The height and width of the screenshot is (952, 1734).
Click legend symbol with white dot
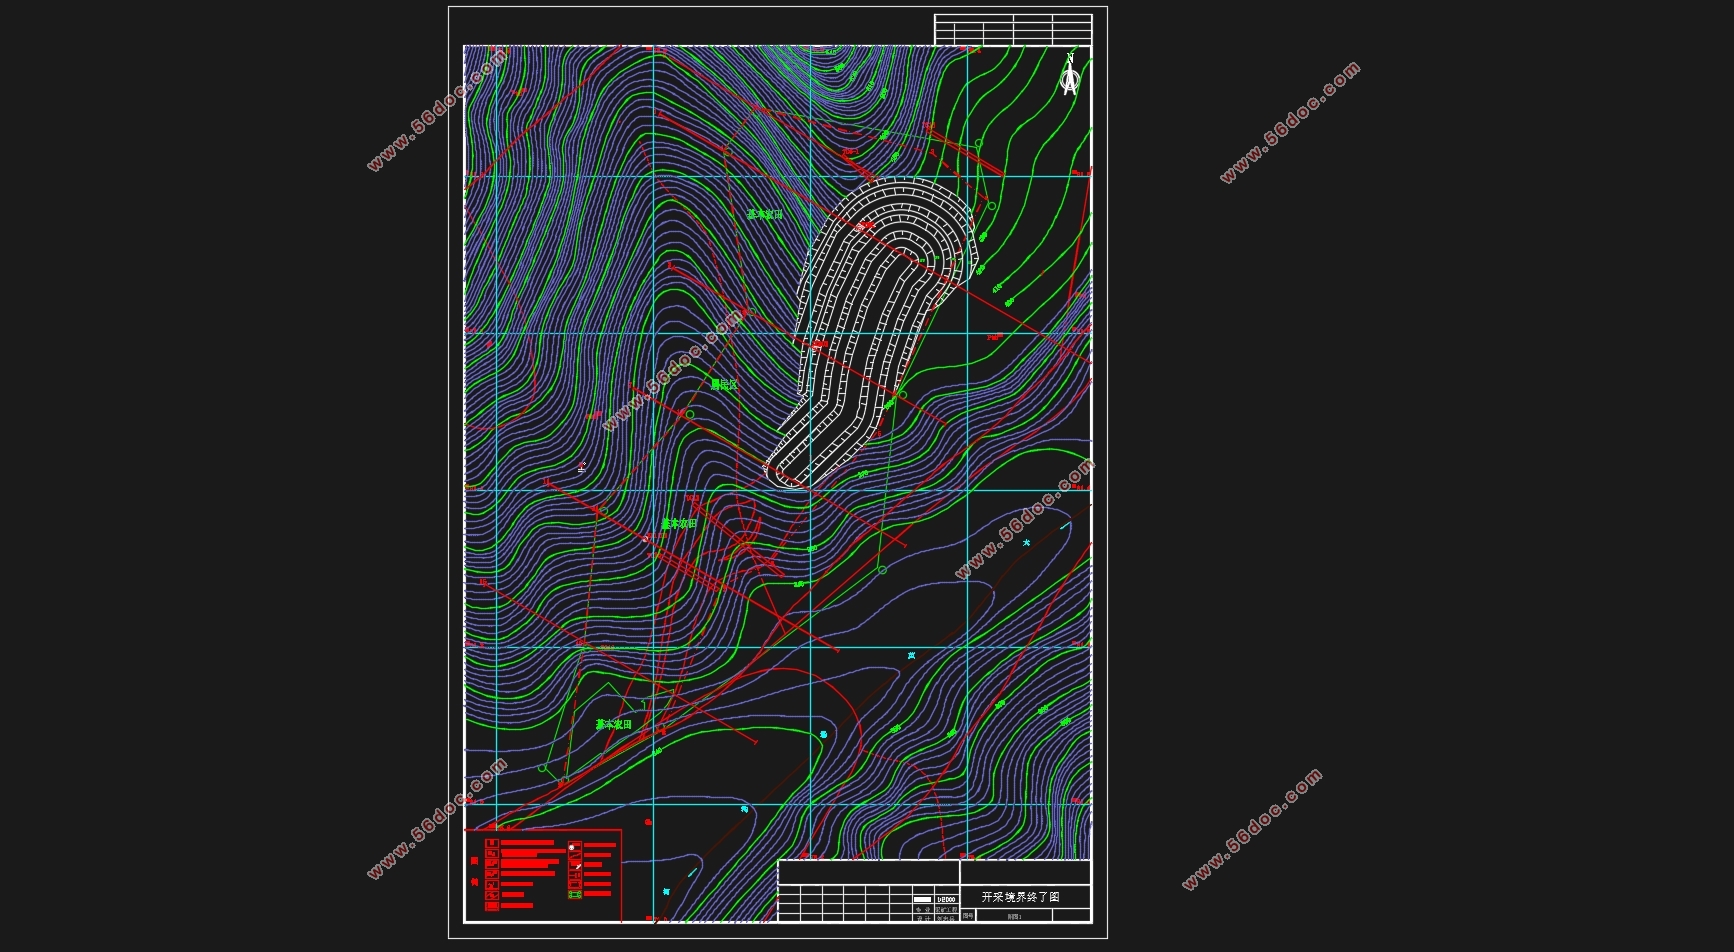click(x=573, y=847)
